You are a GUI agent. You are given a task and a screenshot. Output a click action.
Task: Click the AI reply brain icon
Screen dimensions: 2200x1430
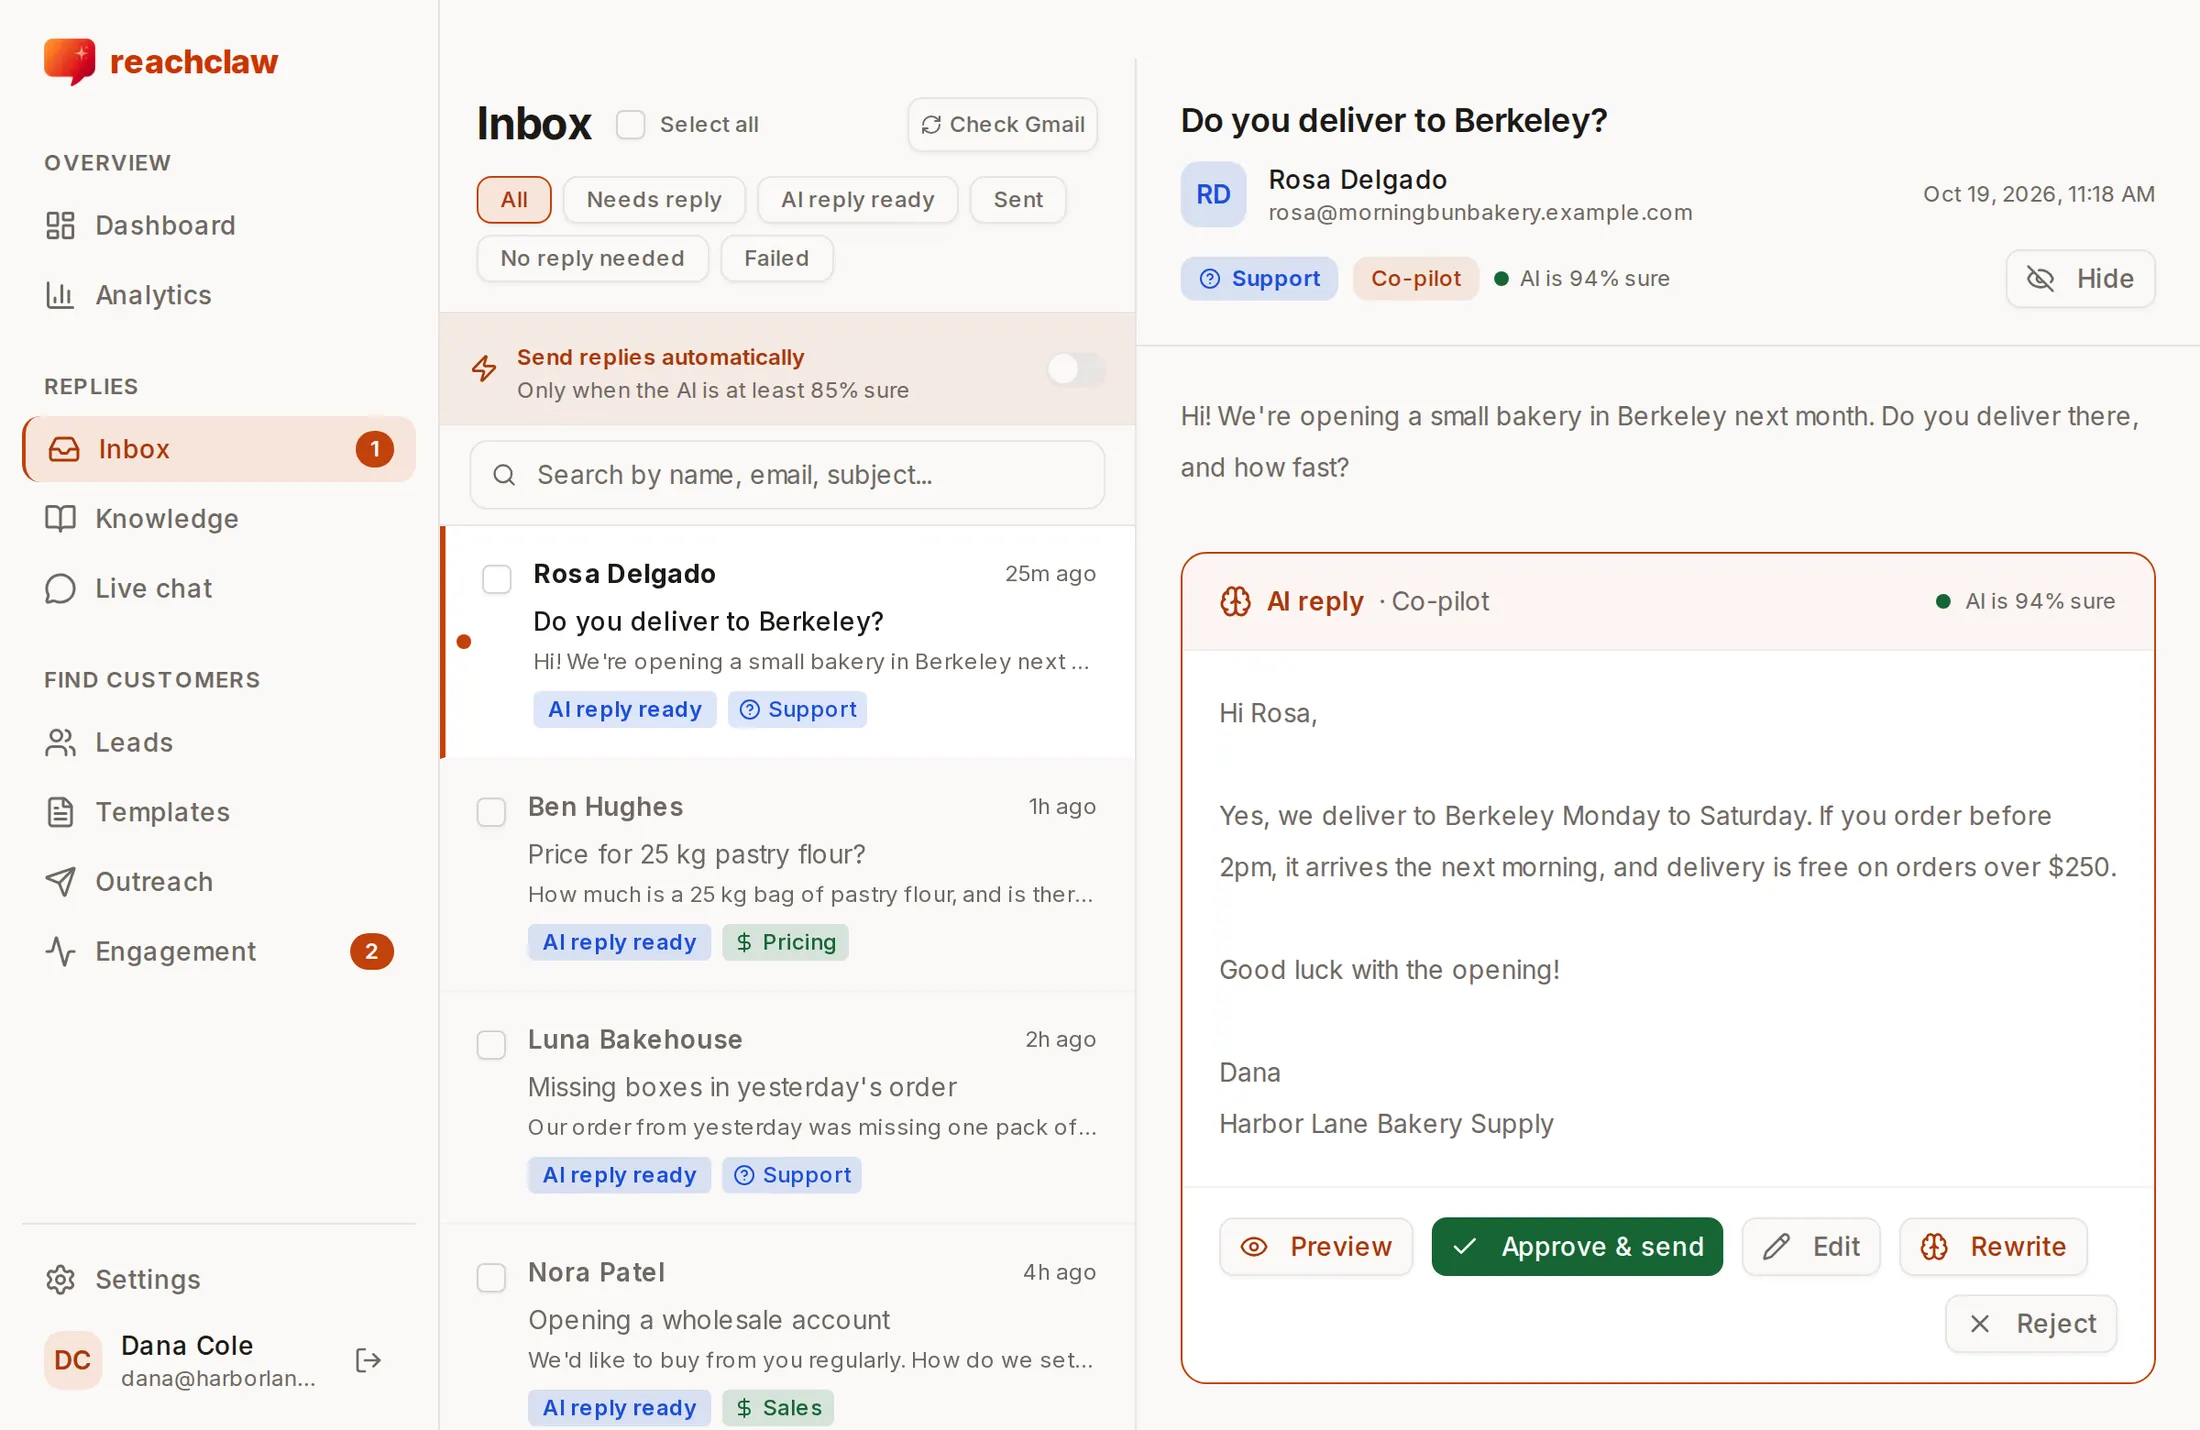(x=1235, y=601)
